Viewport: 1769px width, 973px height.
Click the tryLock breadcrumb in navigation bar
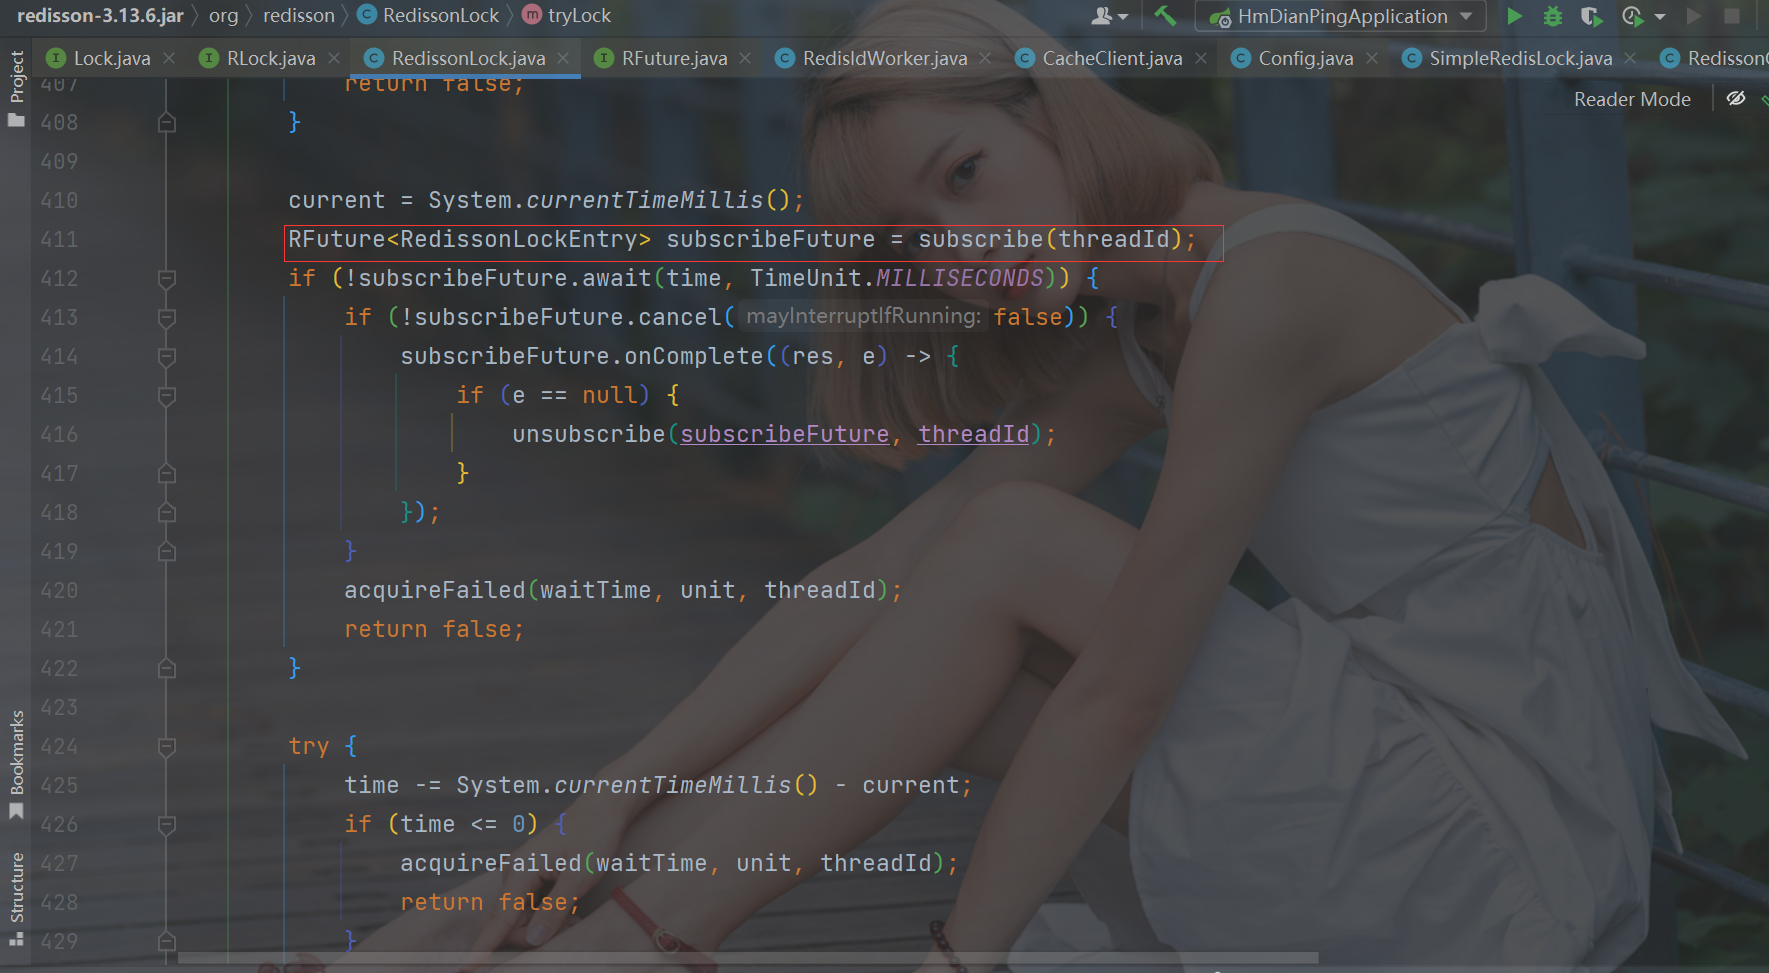[x=578, y=16]
